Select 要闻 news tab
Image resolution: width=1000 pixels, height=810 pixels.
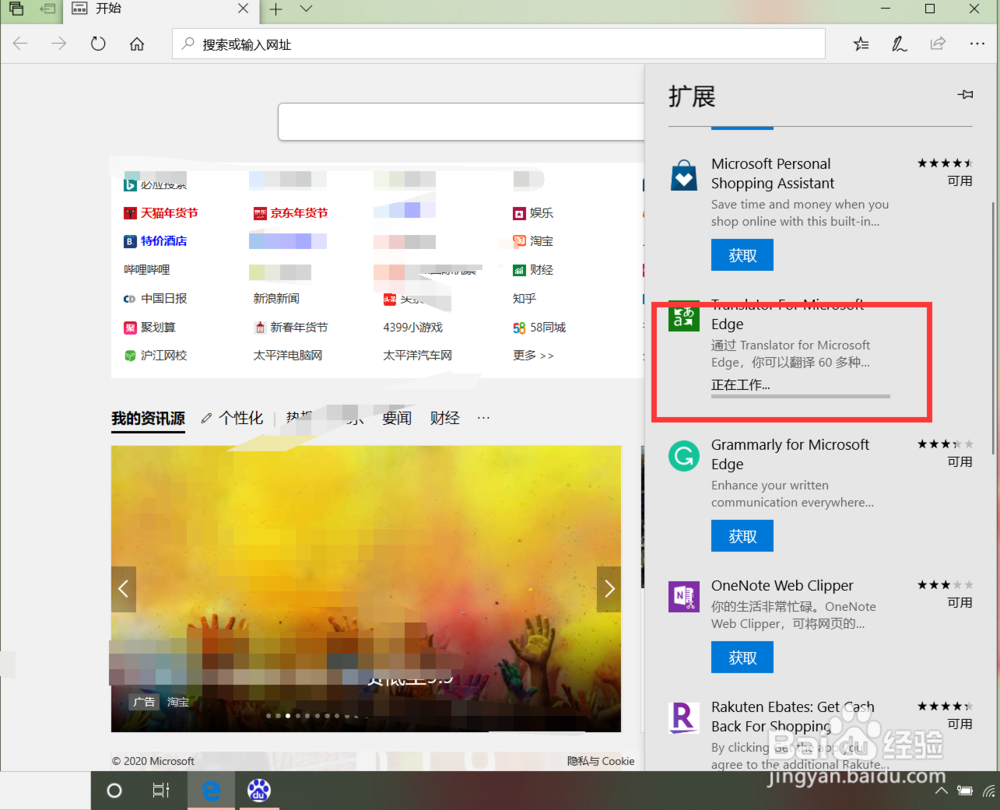point(397,418)
